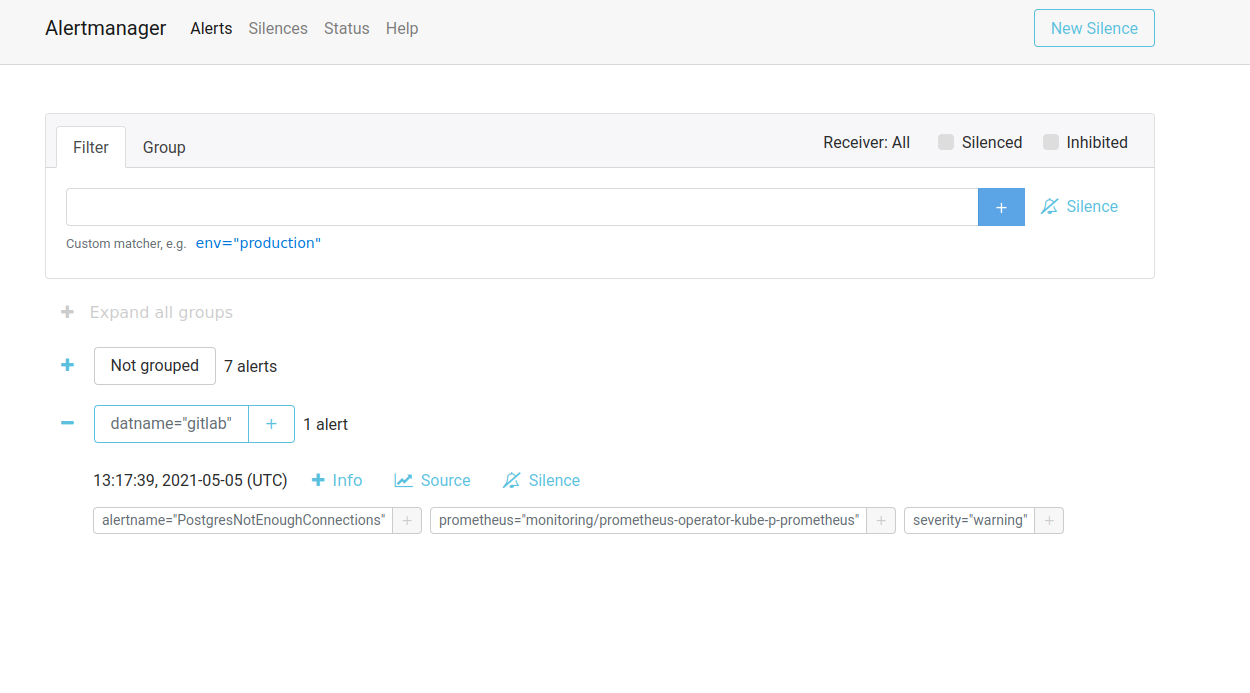Add the alertname label to the filter via plus
The width and height of the screenshot is (1250, 693).
tap(407, 520)
